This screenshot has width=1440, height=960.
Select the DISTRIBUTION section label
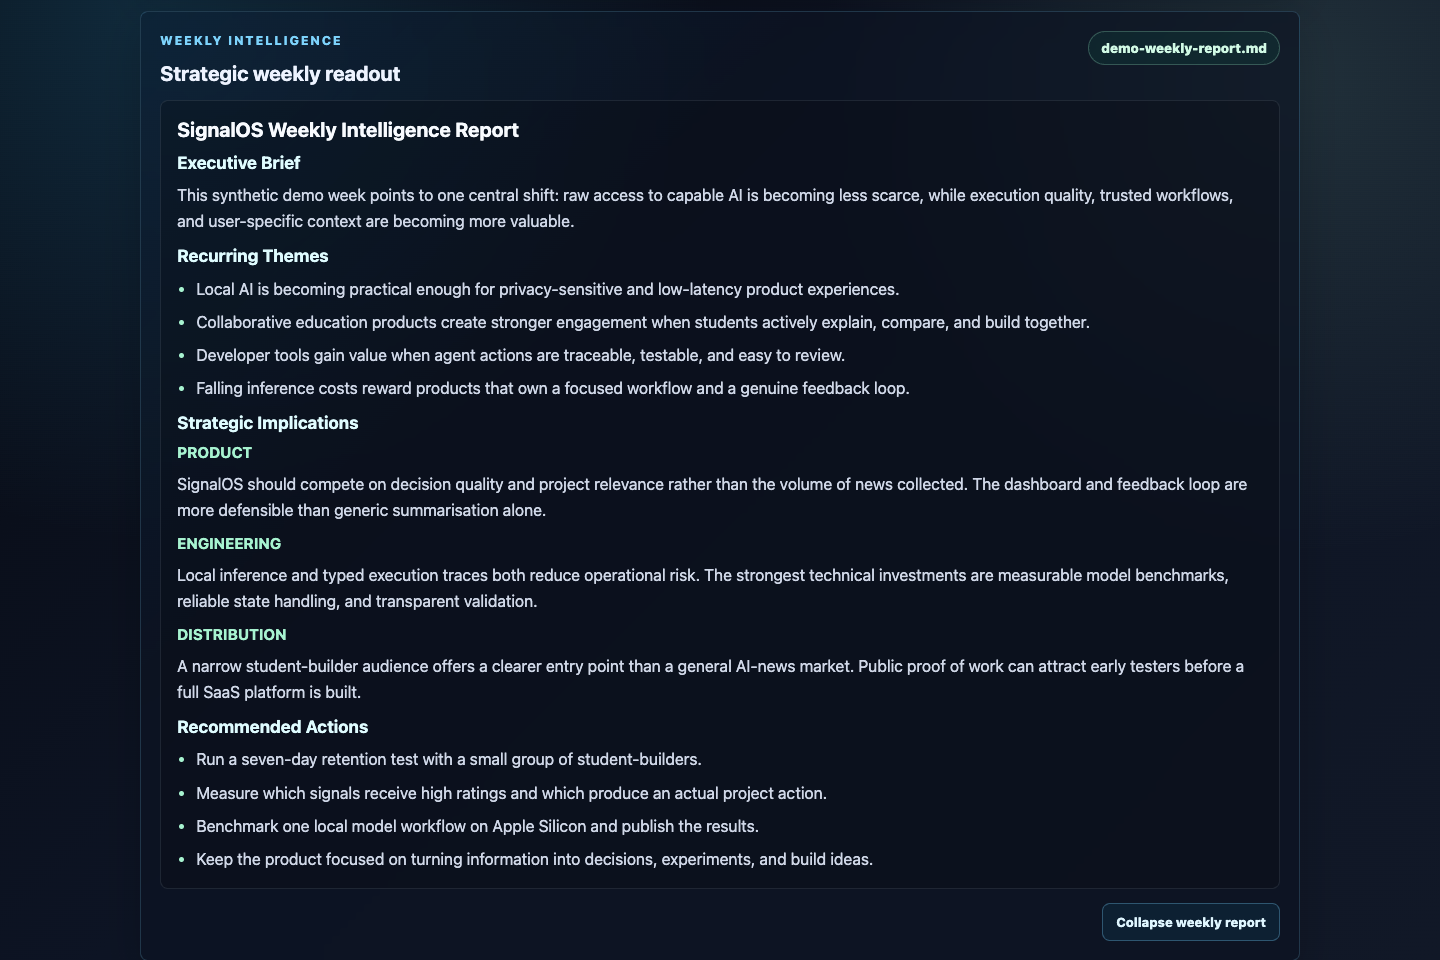231,635
